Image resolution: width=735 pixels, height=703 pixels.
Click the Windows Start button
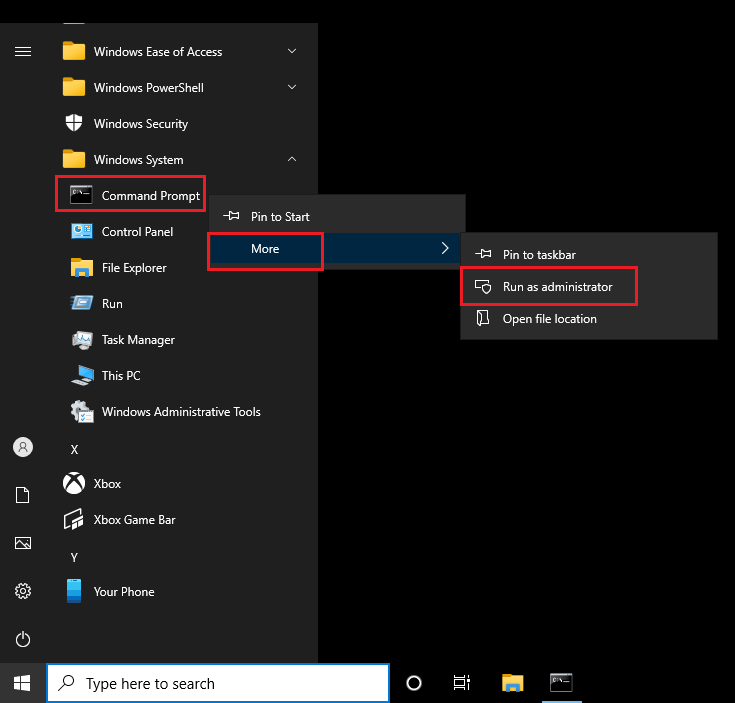point(22,683)
